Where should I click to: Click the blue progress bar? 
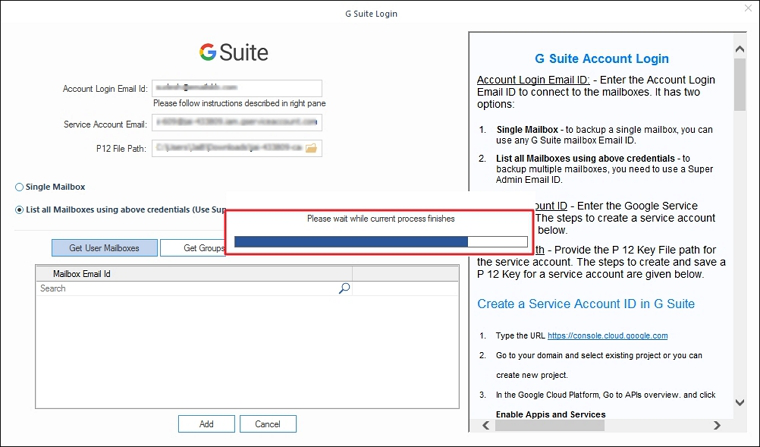pos(381,241)
